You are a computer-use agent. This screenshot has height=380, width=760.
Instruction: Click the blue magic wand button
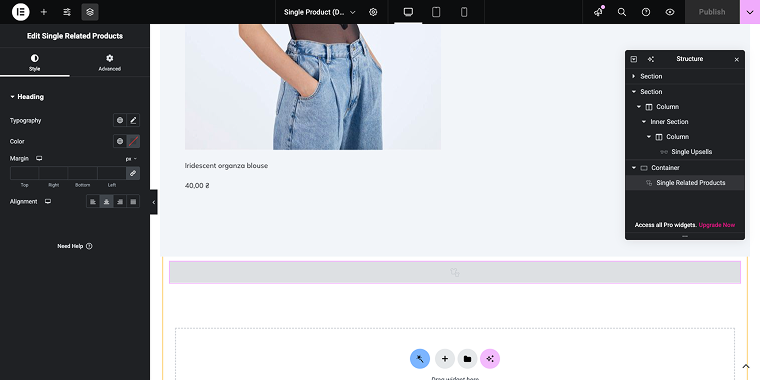[420, 359]
